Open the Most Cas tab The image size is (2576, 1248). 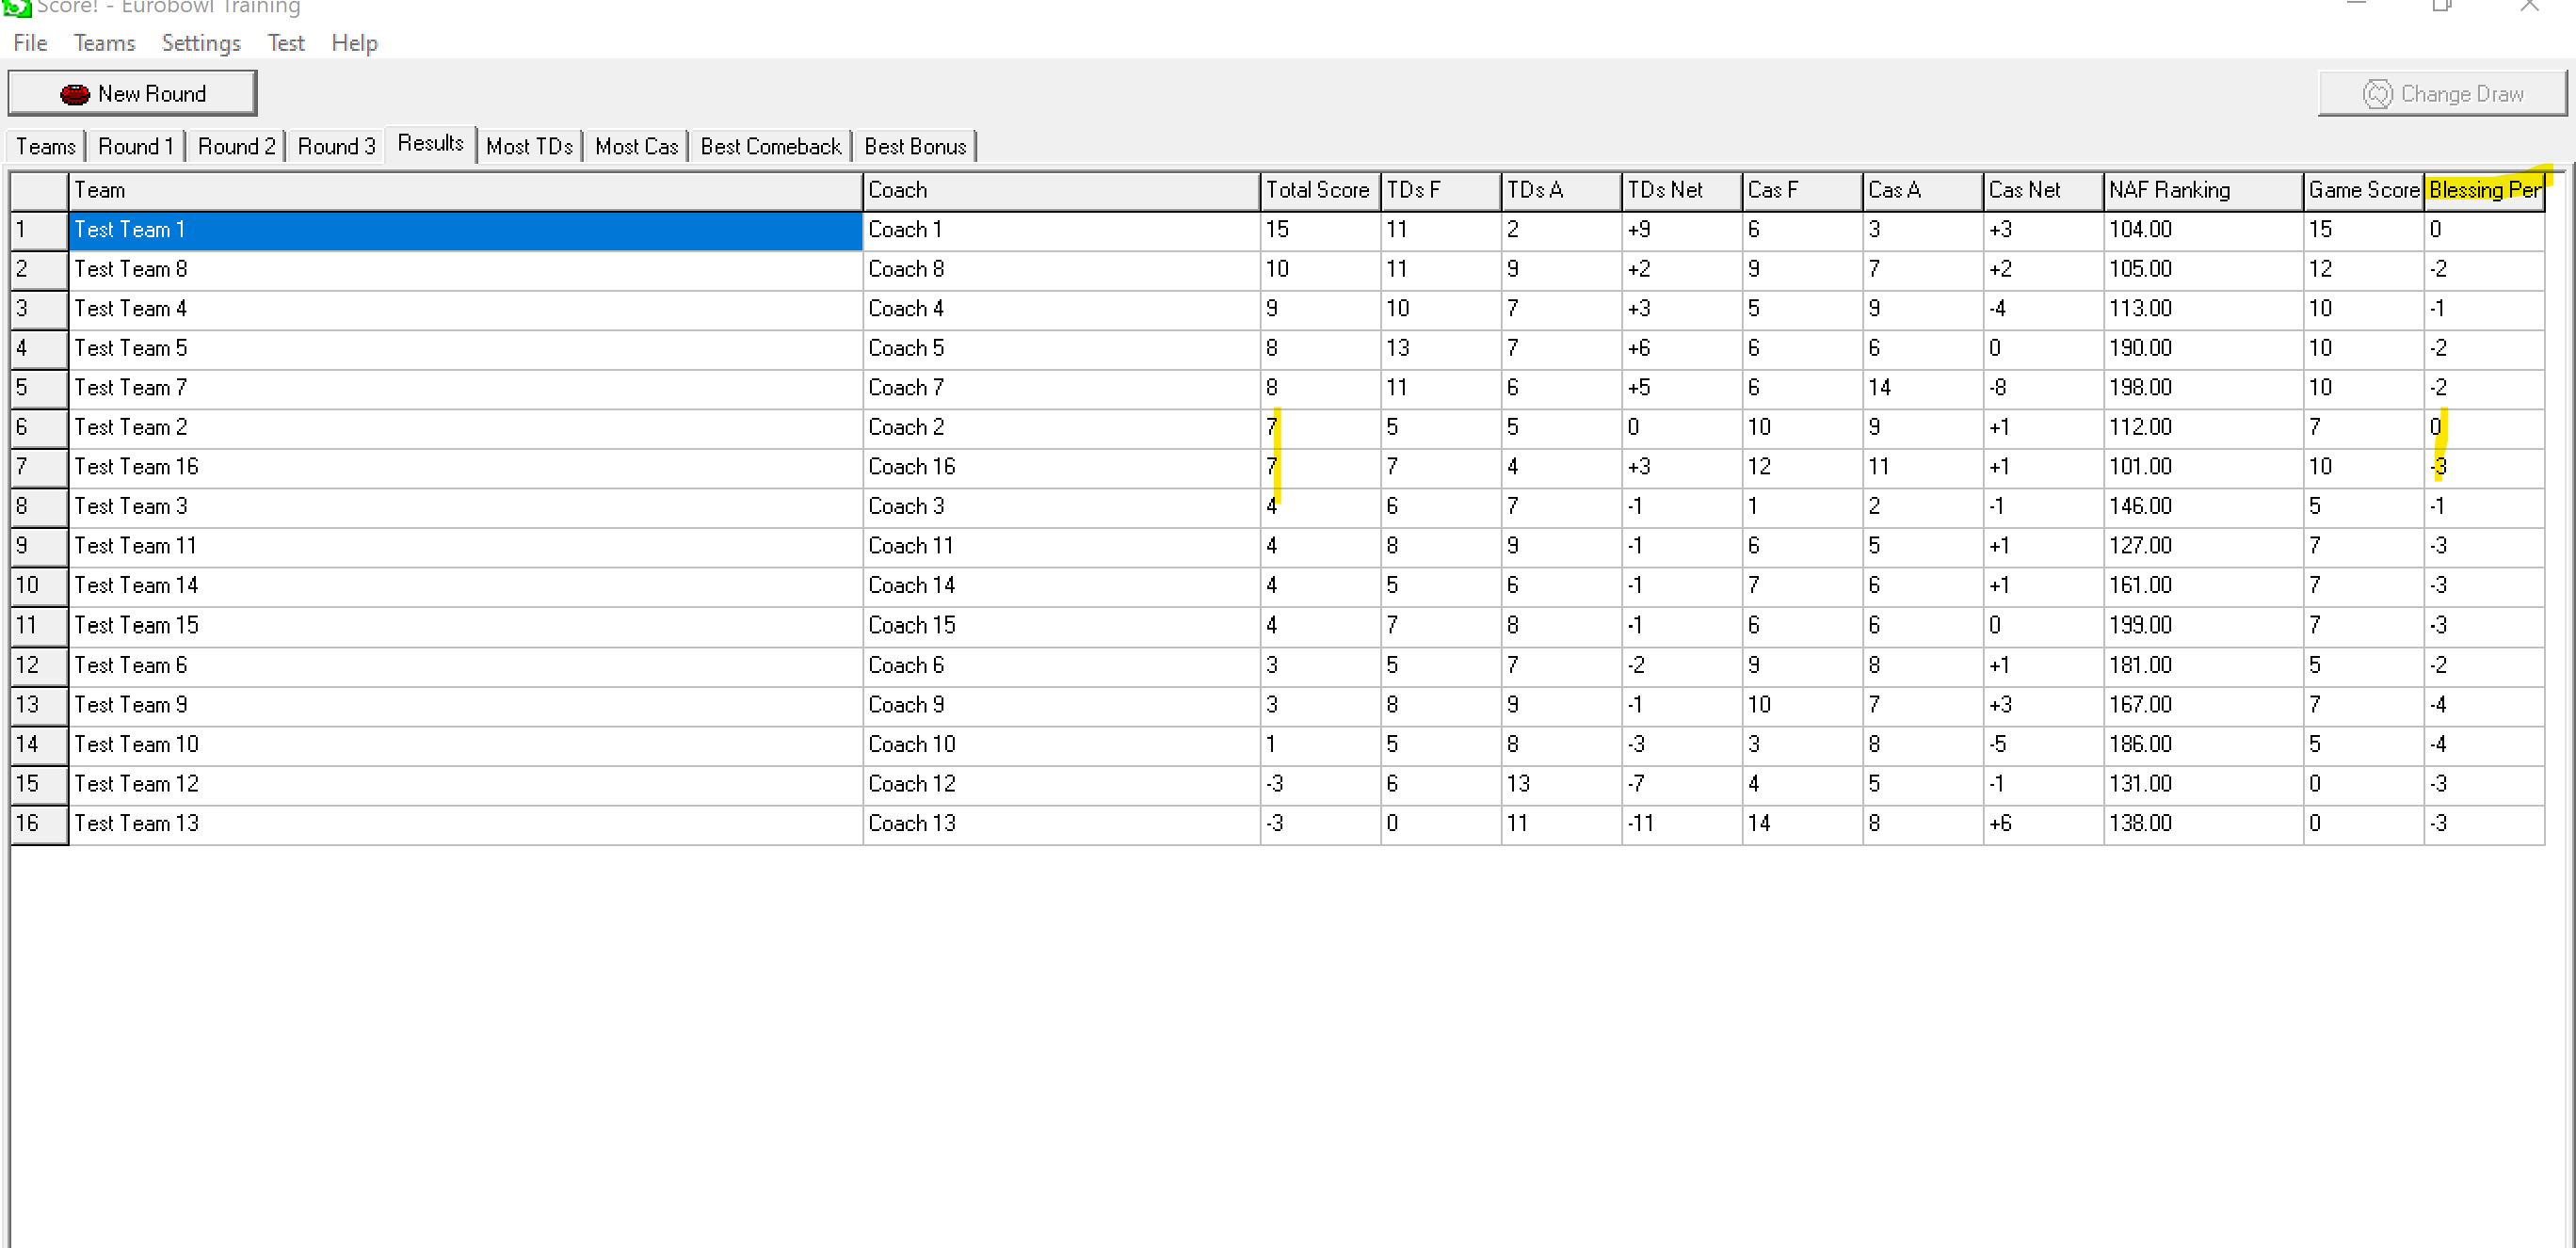click(x=636, y=146)
